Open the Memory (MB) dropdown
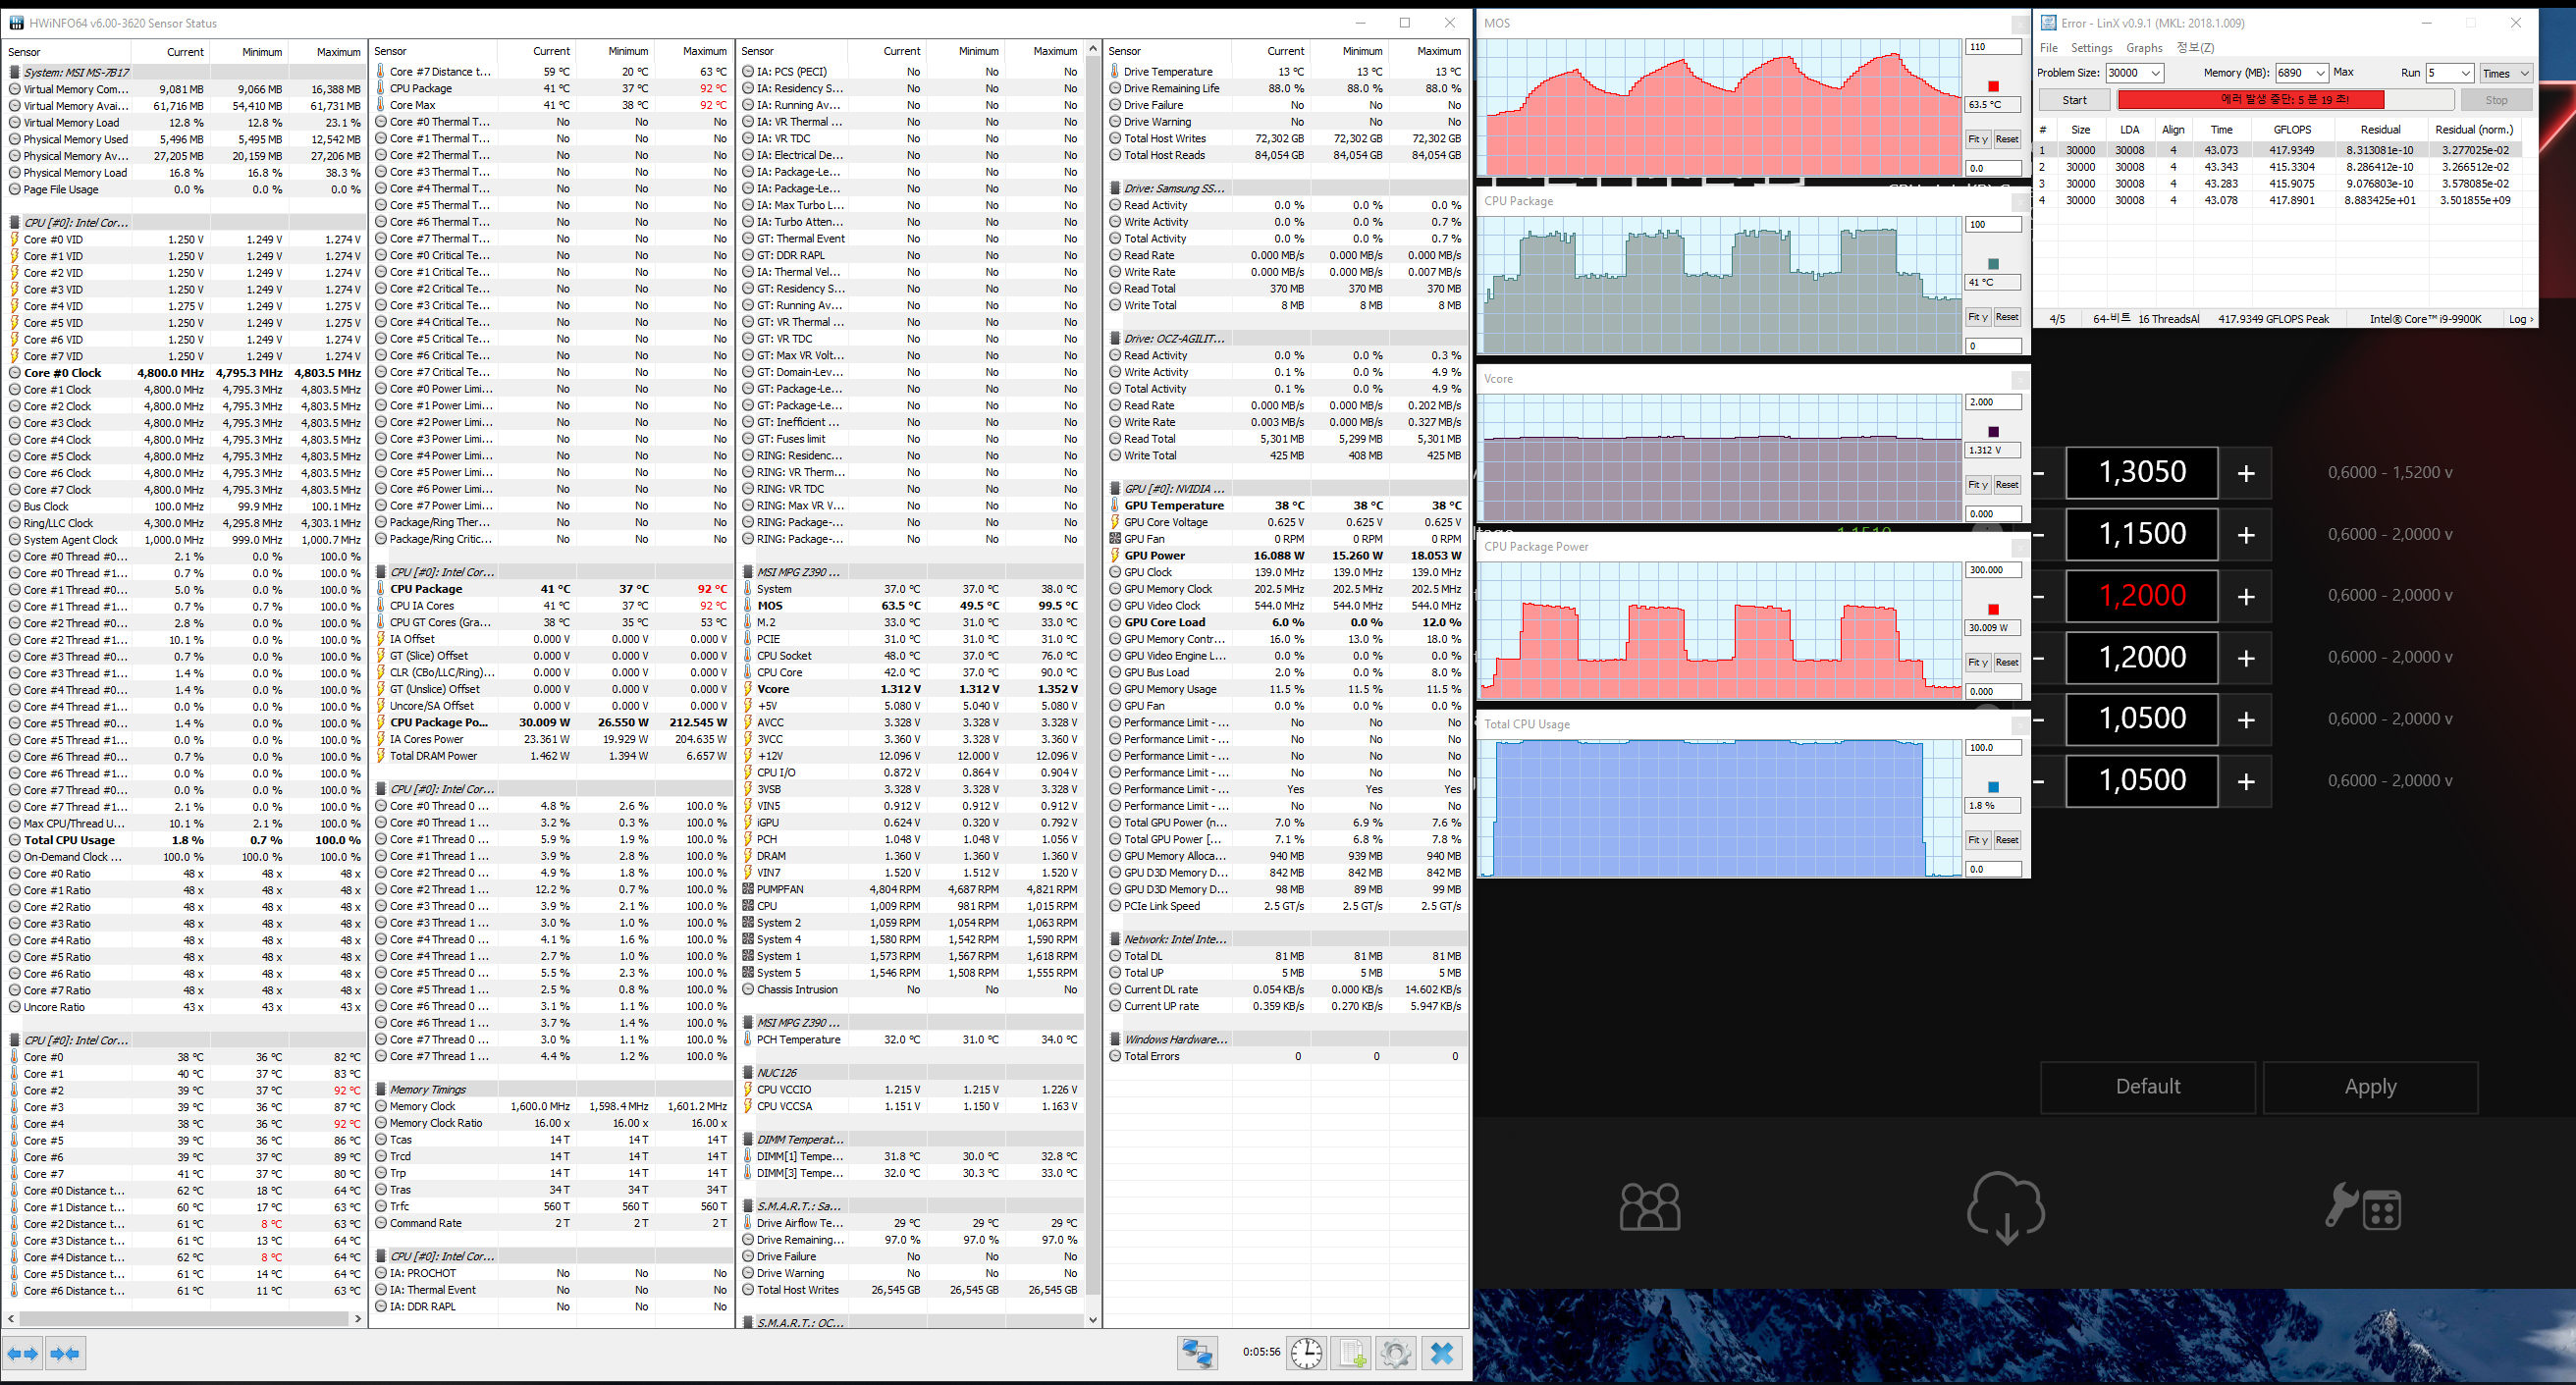 coord(2320,73)
